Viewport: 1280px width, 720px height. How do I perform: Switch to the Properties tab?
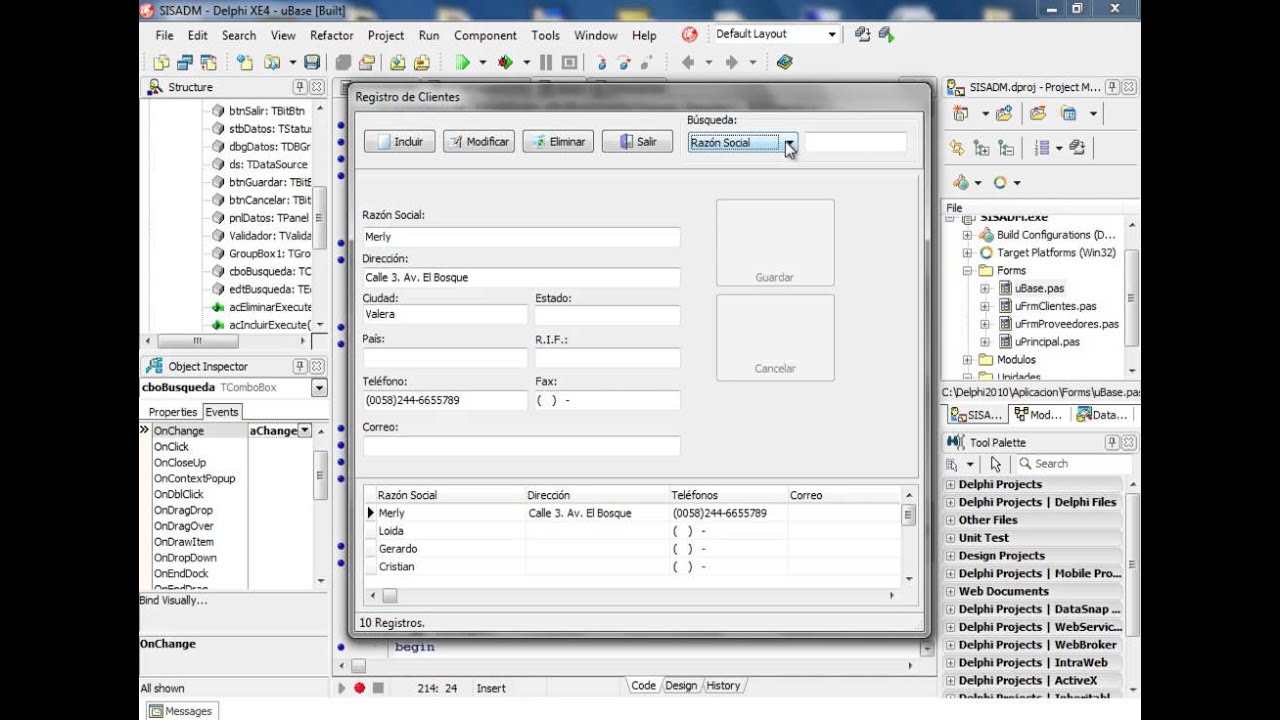coord(173,412)
